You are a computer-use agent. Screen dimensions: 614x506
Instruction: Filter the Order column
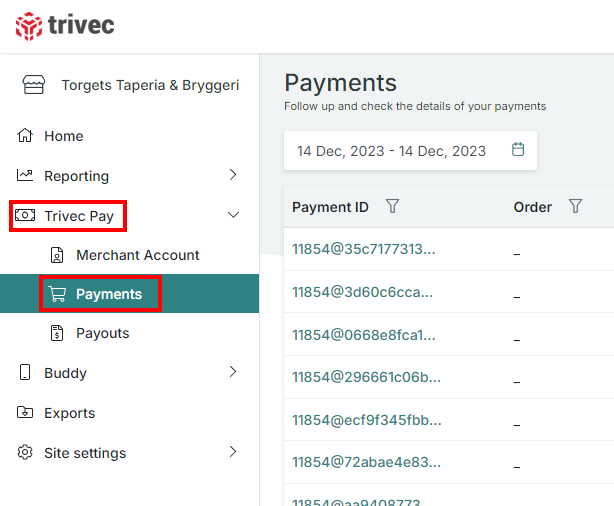575,206
